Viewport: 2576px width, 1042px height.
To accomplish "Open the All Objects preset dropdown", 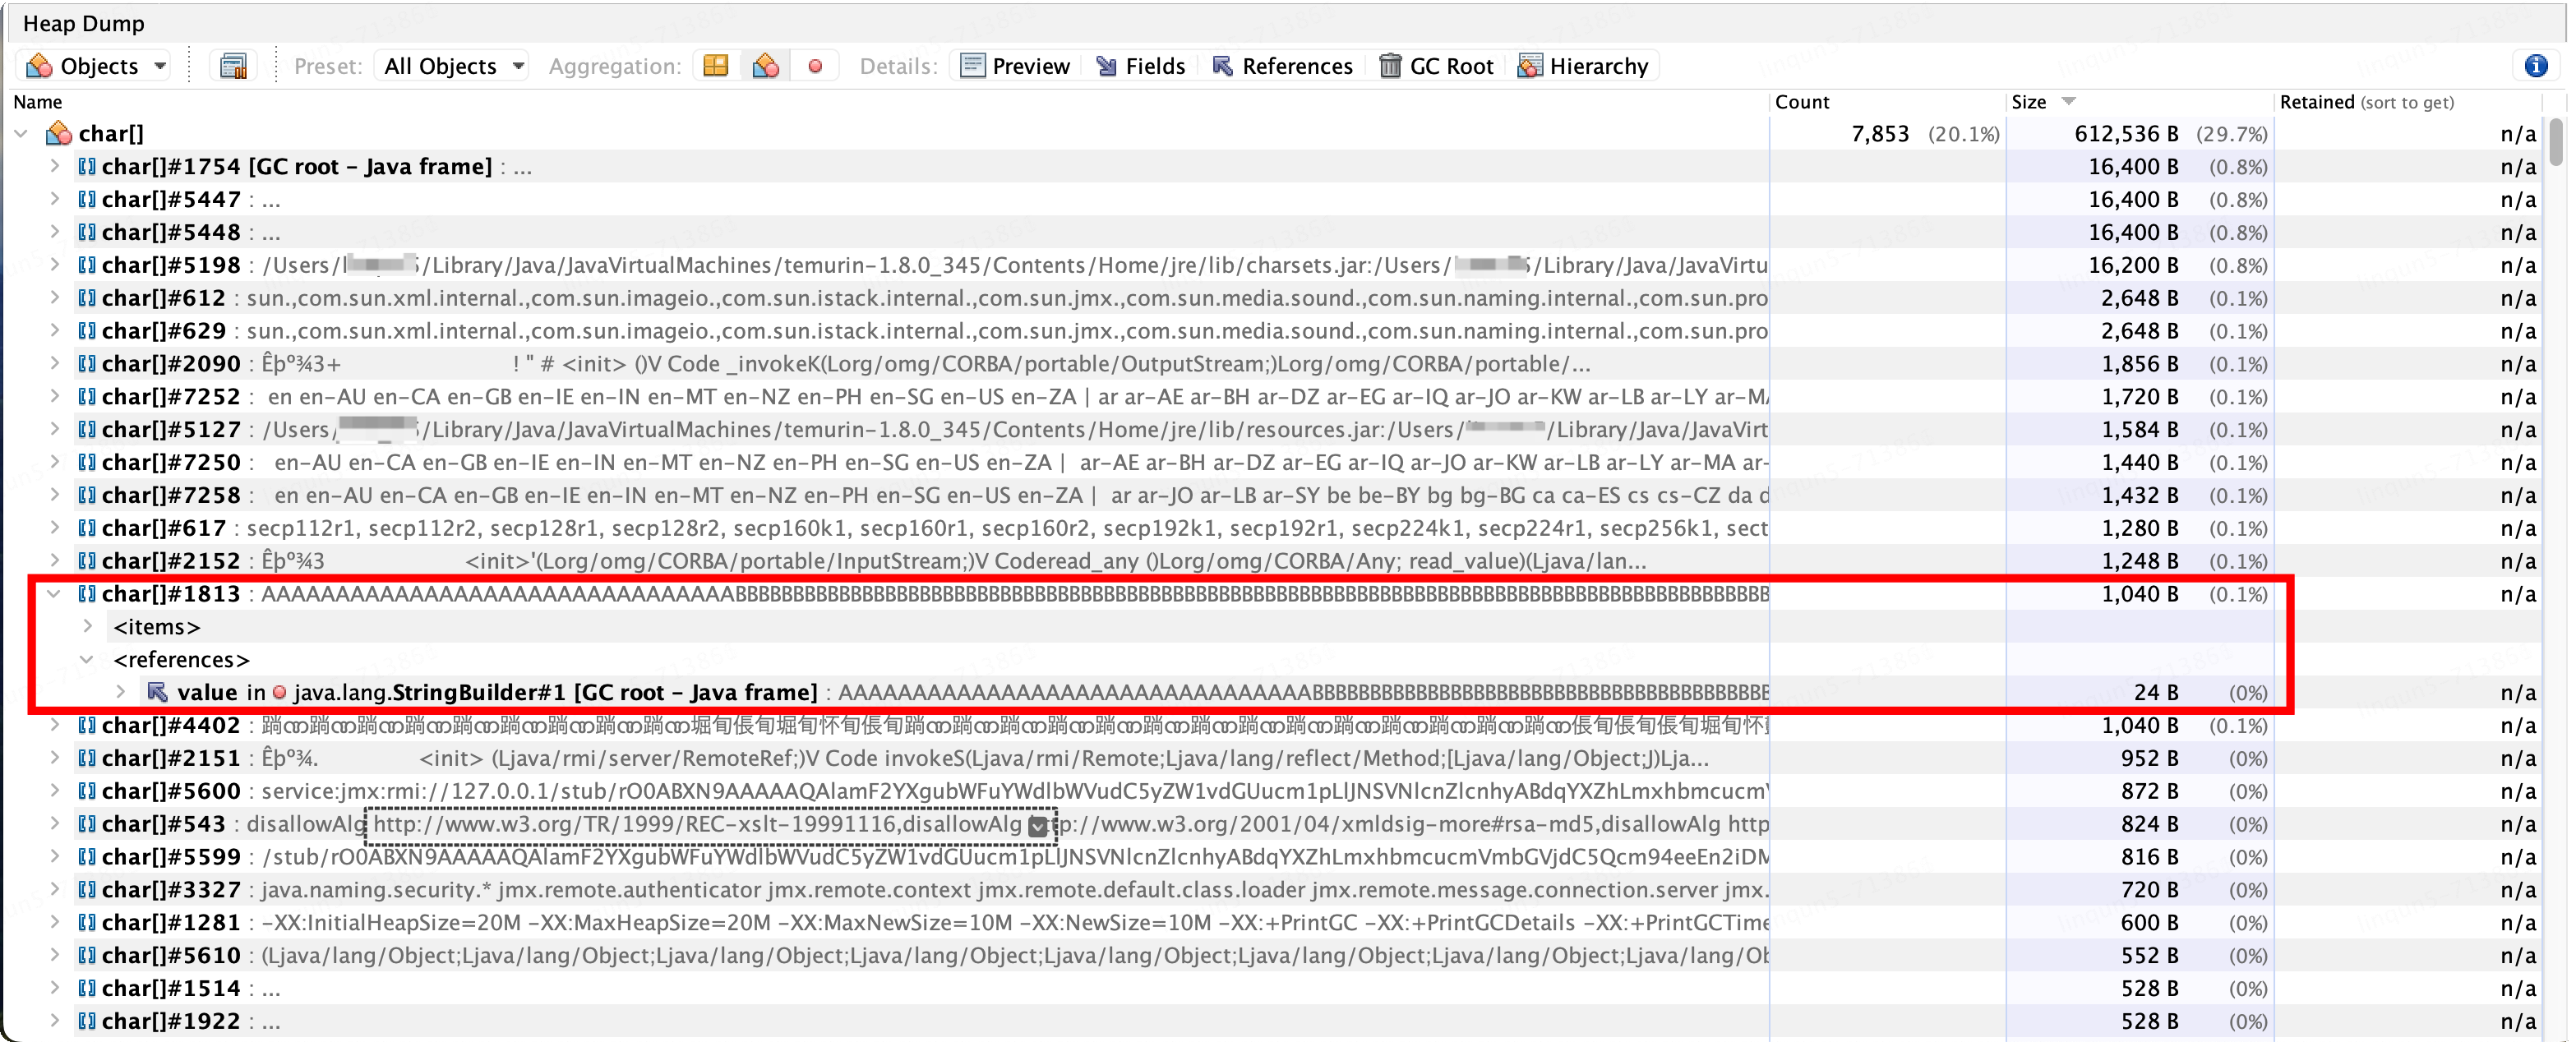I will [x=453, y=66].
